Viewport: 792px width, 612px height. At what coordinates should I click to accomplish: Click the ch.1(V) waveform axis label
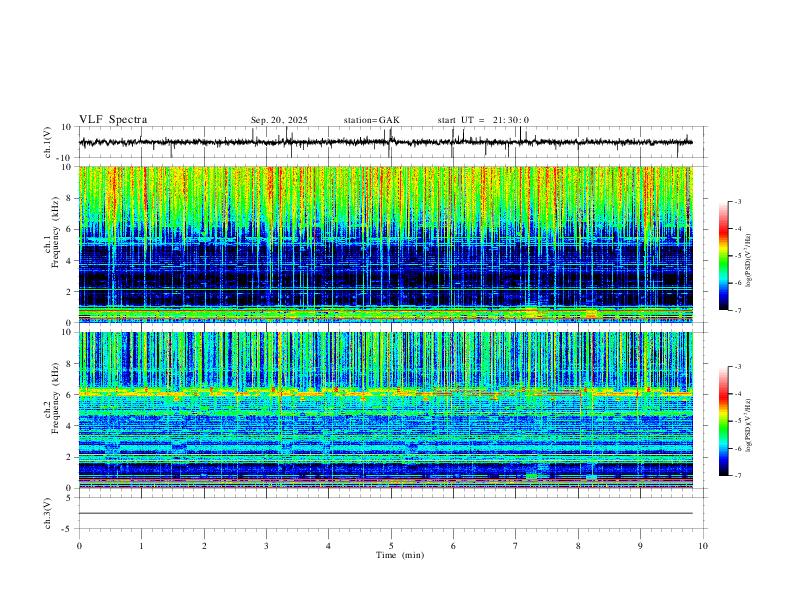48,142
